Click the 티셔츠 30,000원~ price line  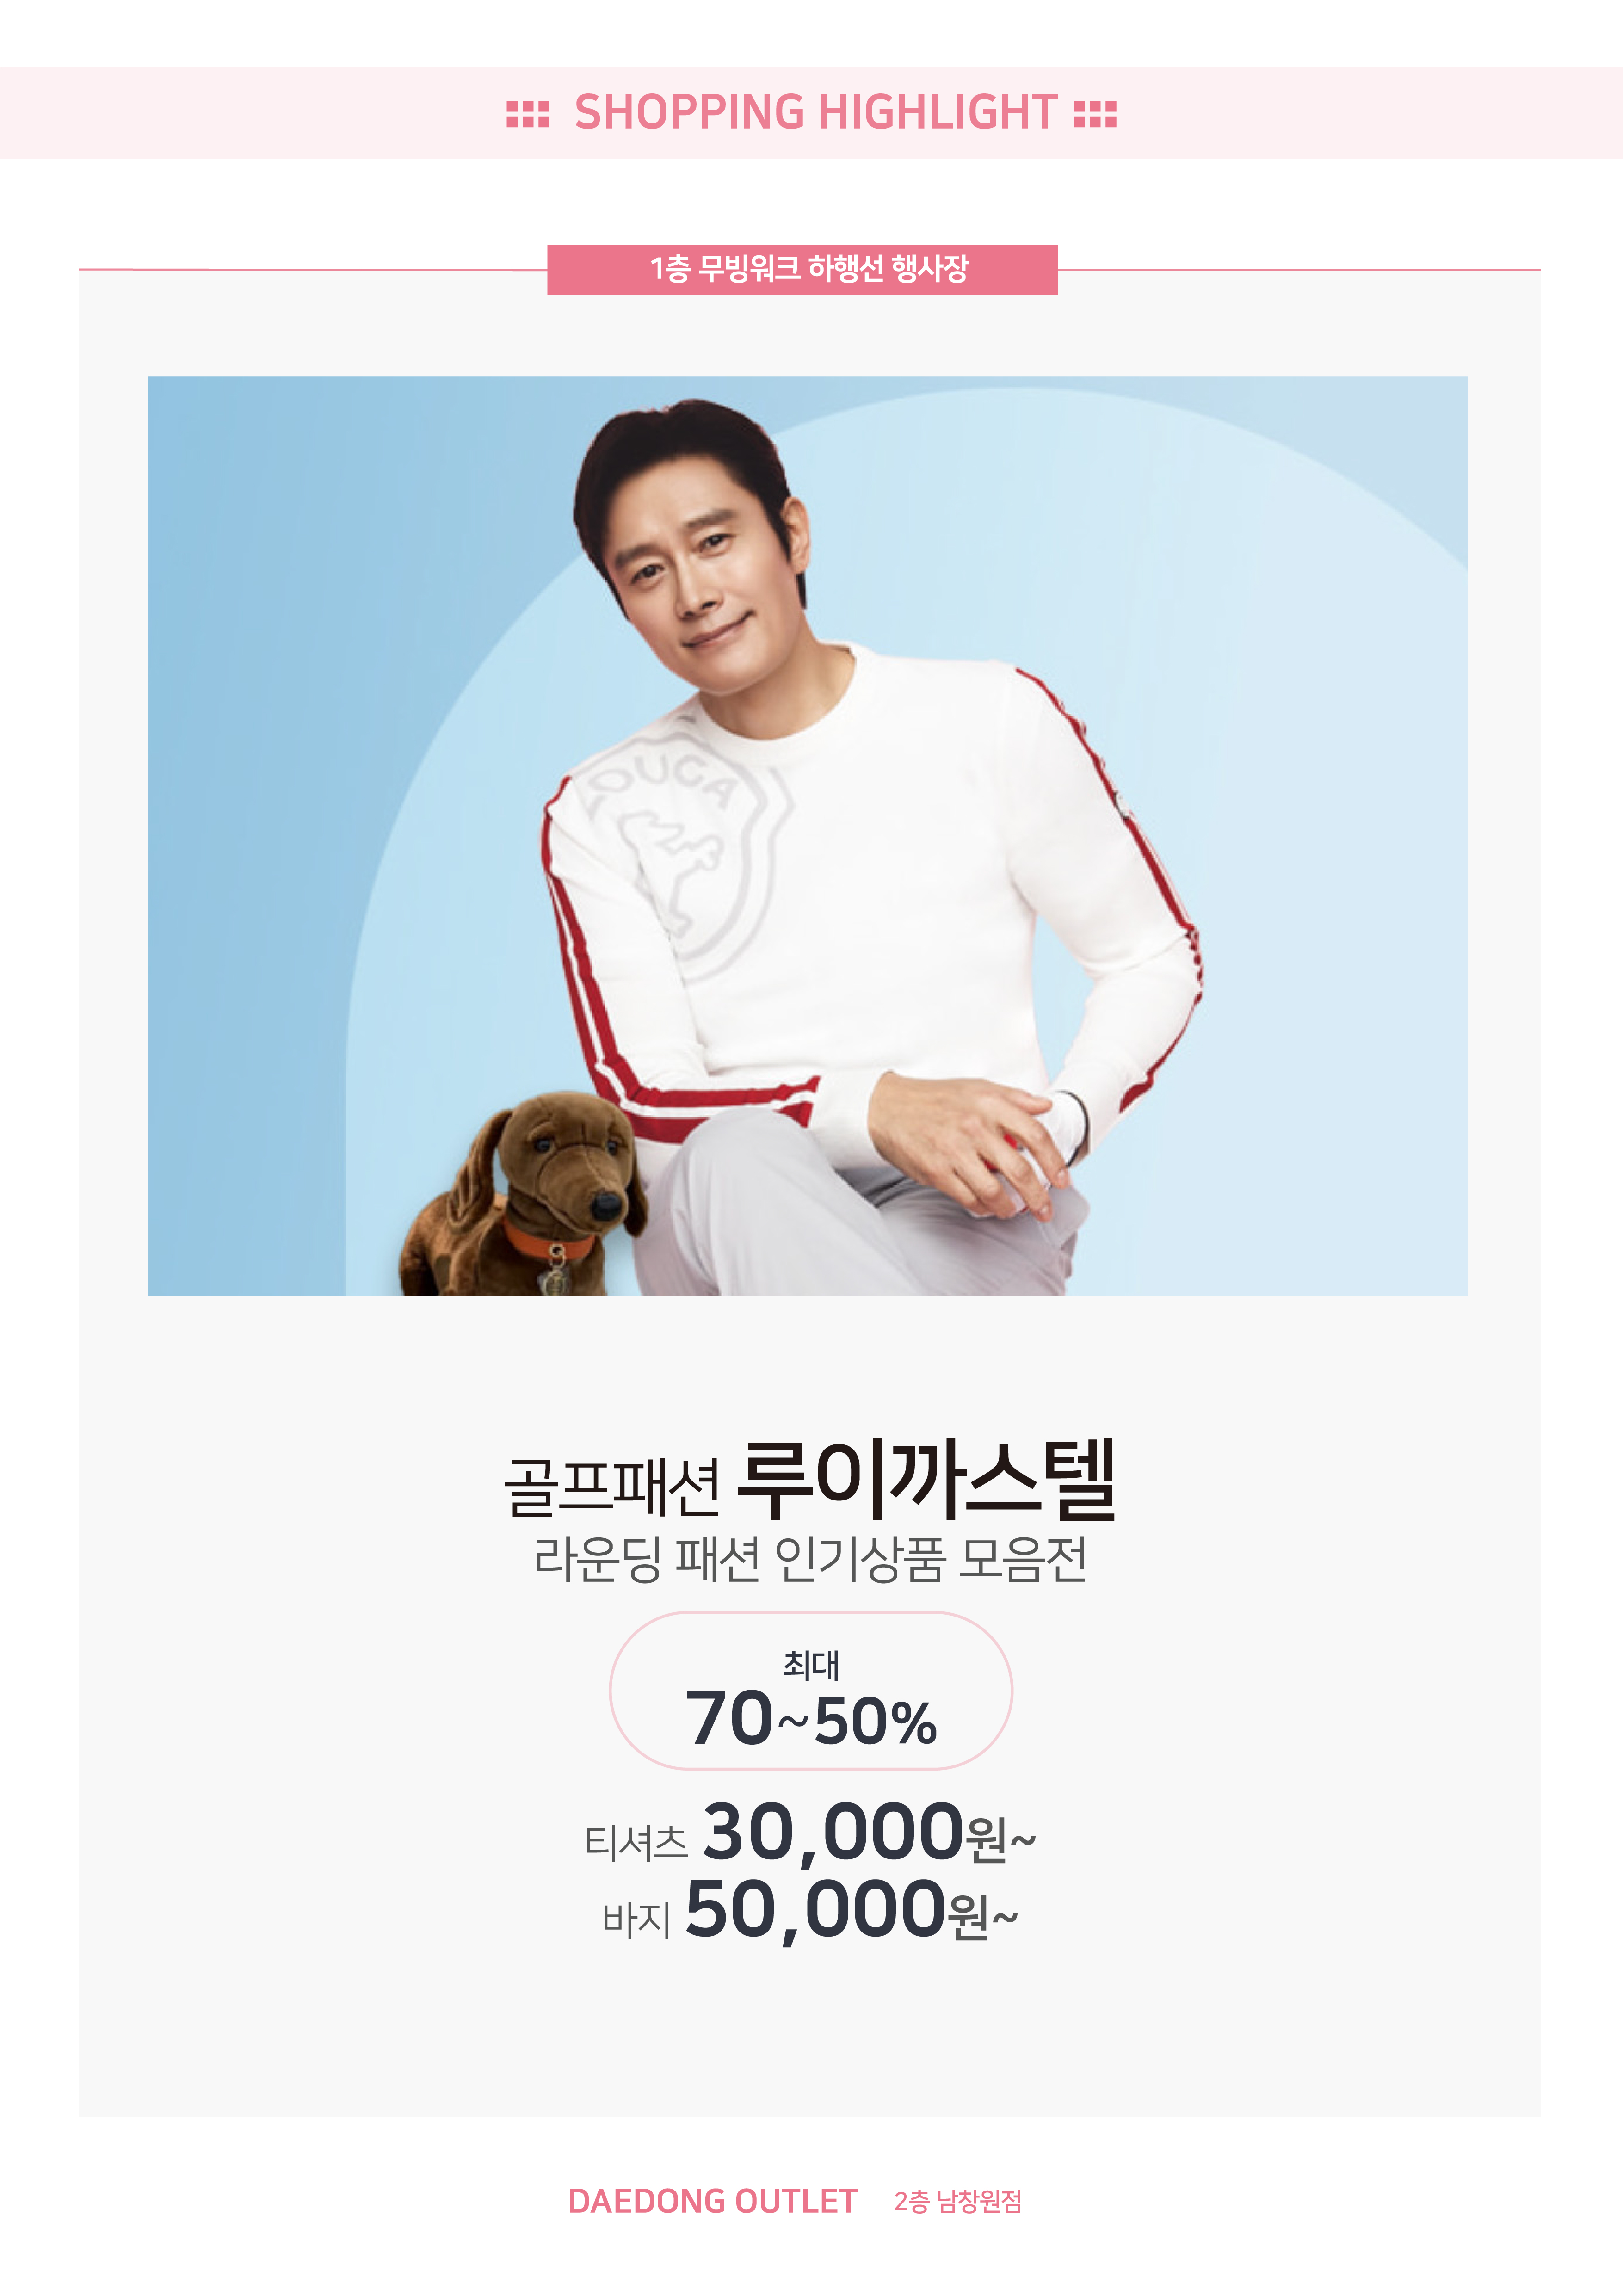coord(810,1833)
